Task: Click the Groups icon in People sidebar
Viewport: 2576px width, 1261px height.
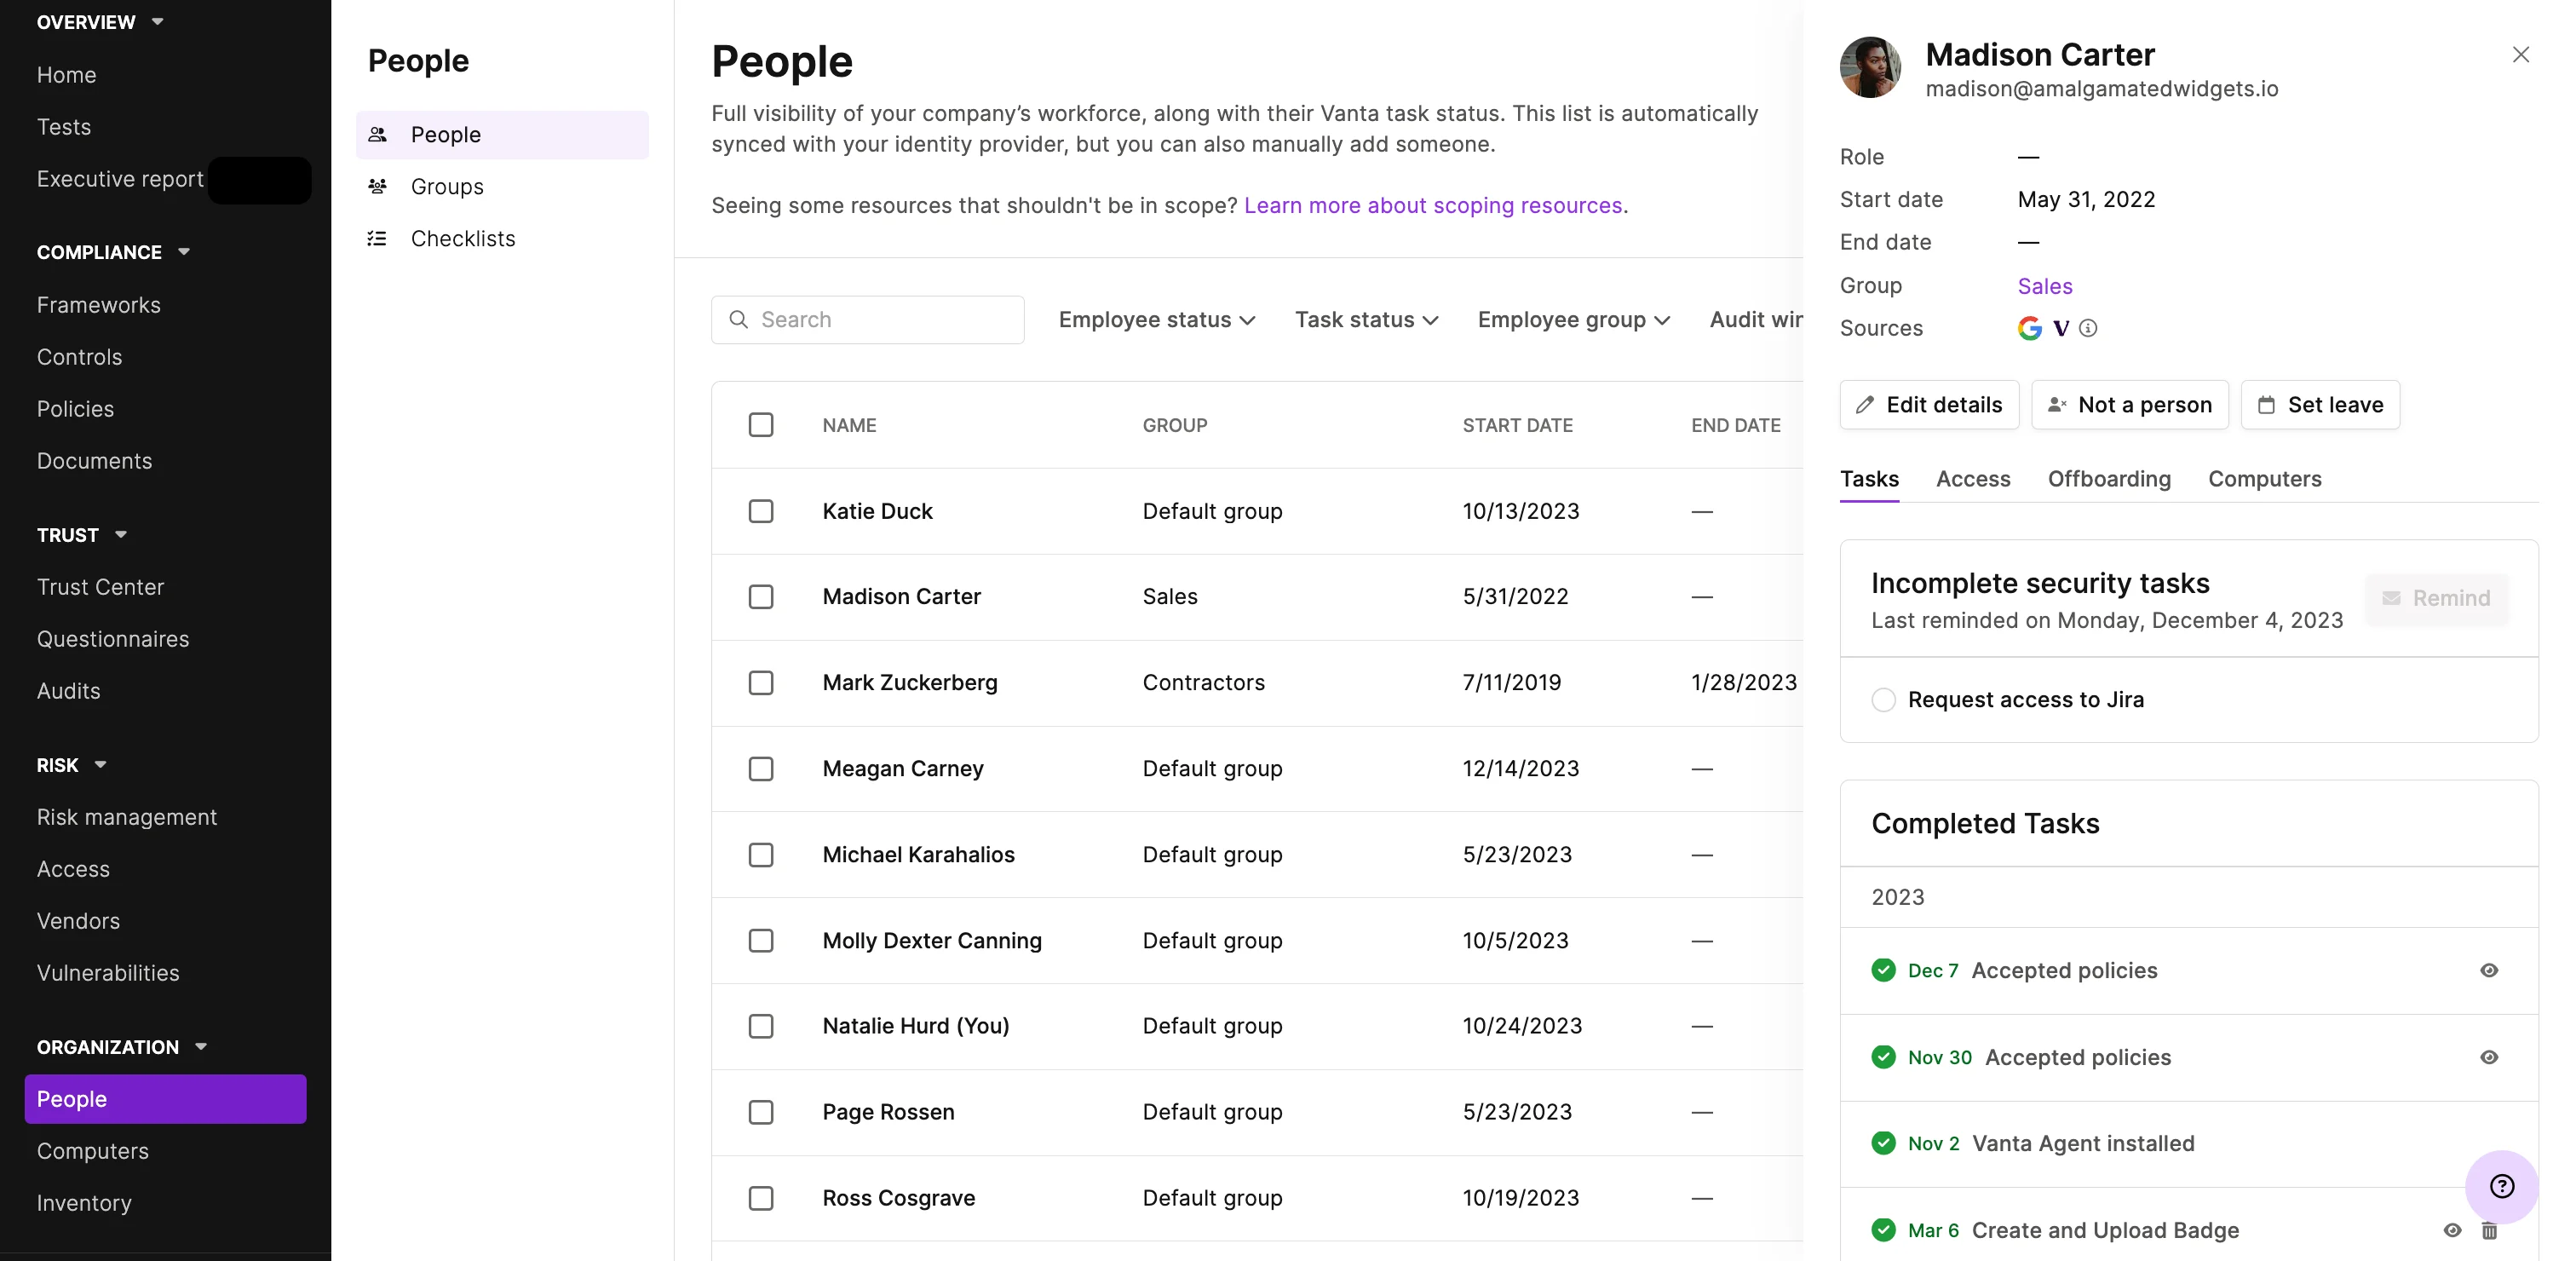Action: (377, 187)
